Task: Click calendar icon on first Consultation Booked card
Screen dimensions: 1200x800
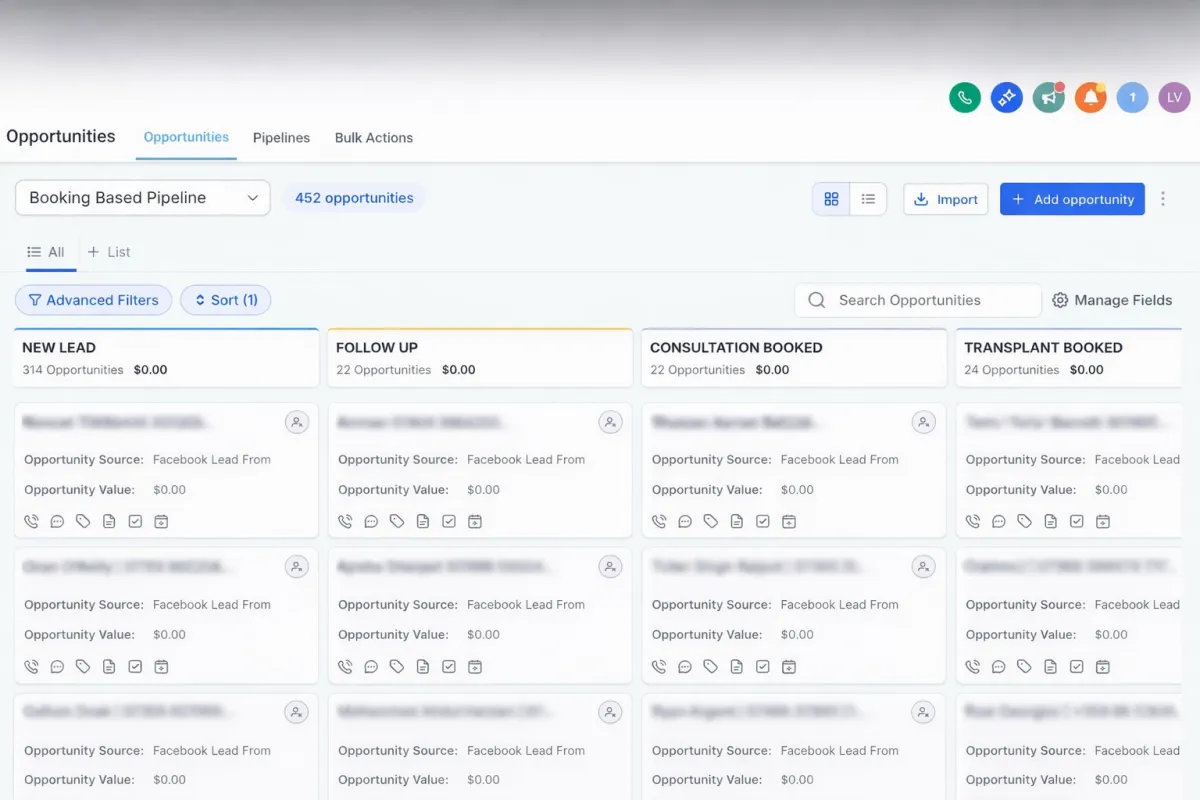Action: pos(789,521)
